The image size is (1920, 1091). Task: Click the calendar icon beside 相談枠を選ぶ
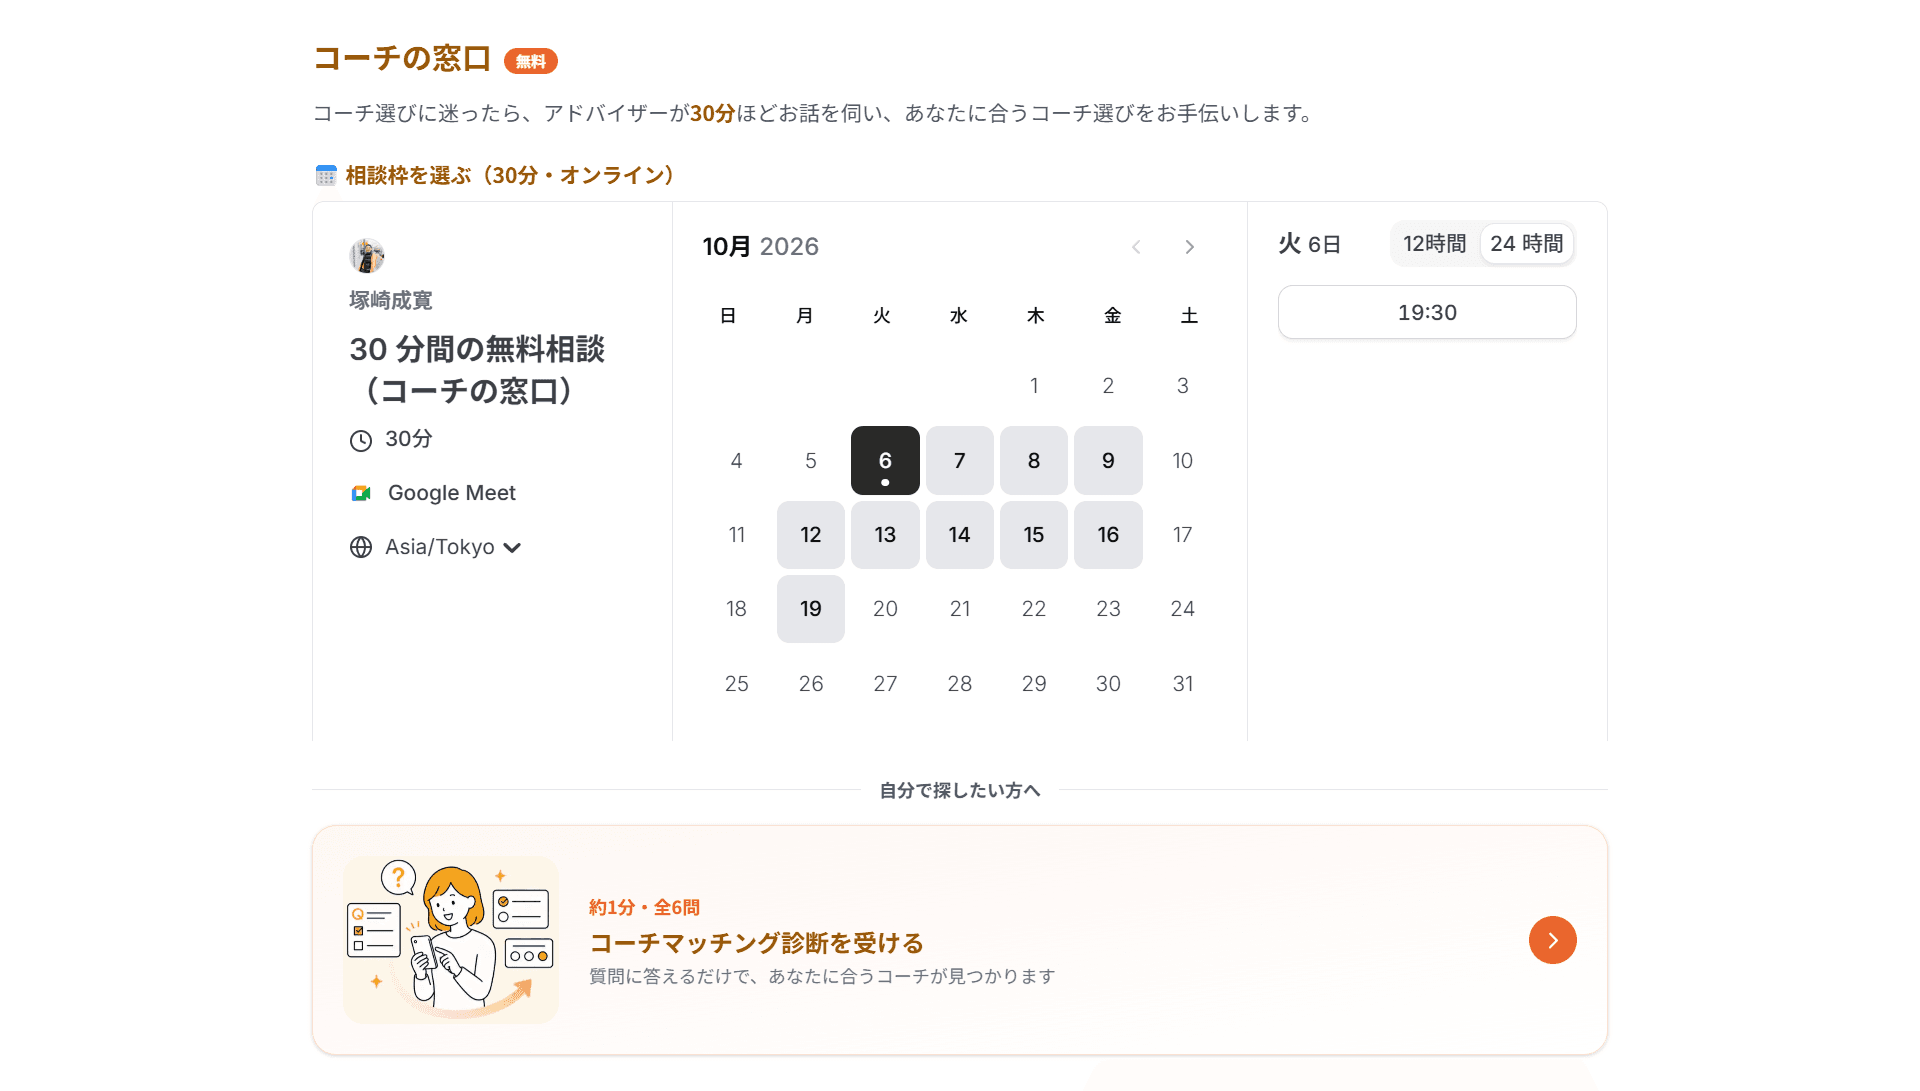pos(326,176)
